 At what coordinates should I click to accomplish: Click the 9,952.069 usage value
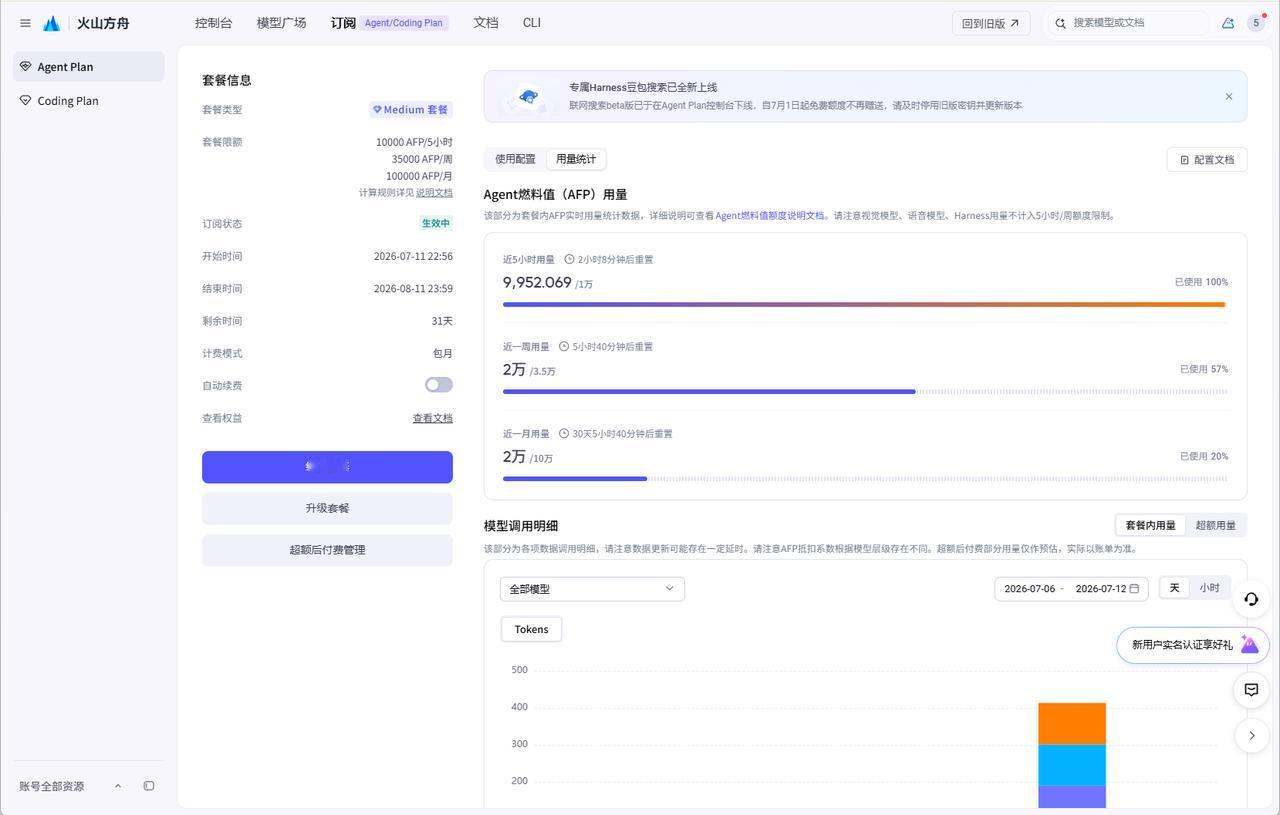[x=537, y=283]
